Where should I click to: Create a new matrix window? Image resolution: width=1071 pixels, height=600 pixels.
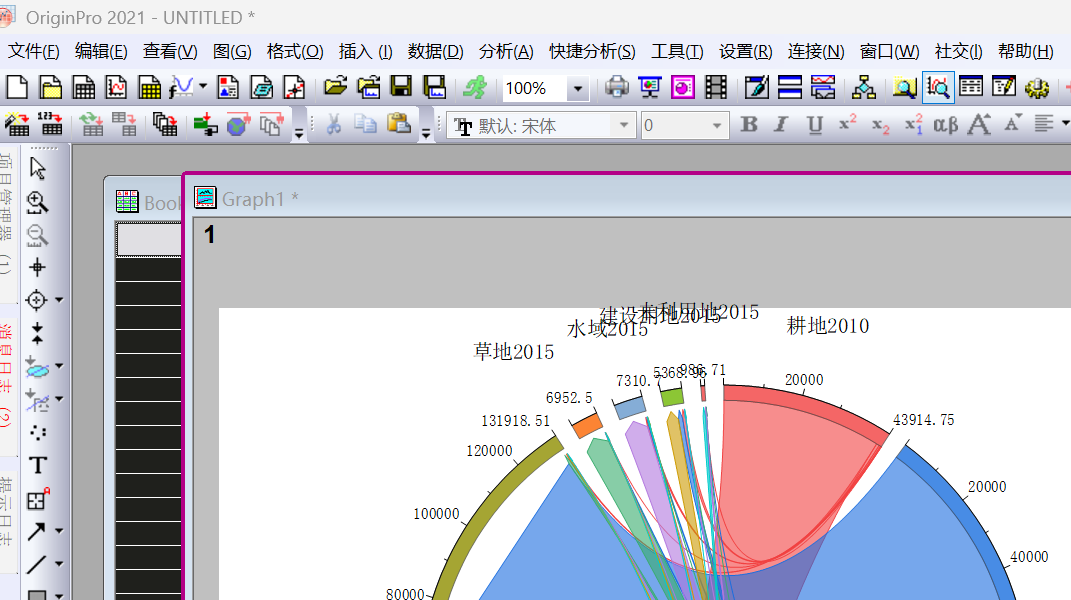pyautogui.click(x=149, y=87)
